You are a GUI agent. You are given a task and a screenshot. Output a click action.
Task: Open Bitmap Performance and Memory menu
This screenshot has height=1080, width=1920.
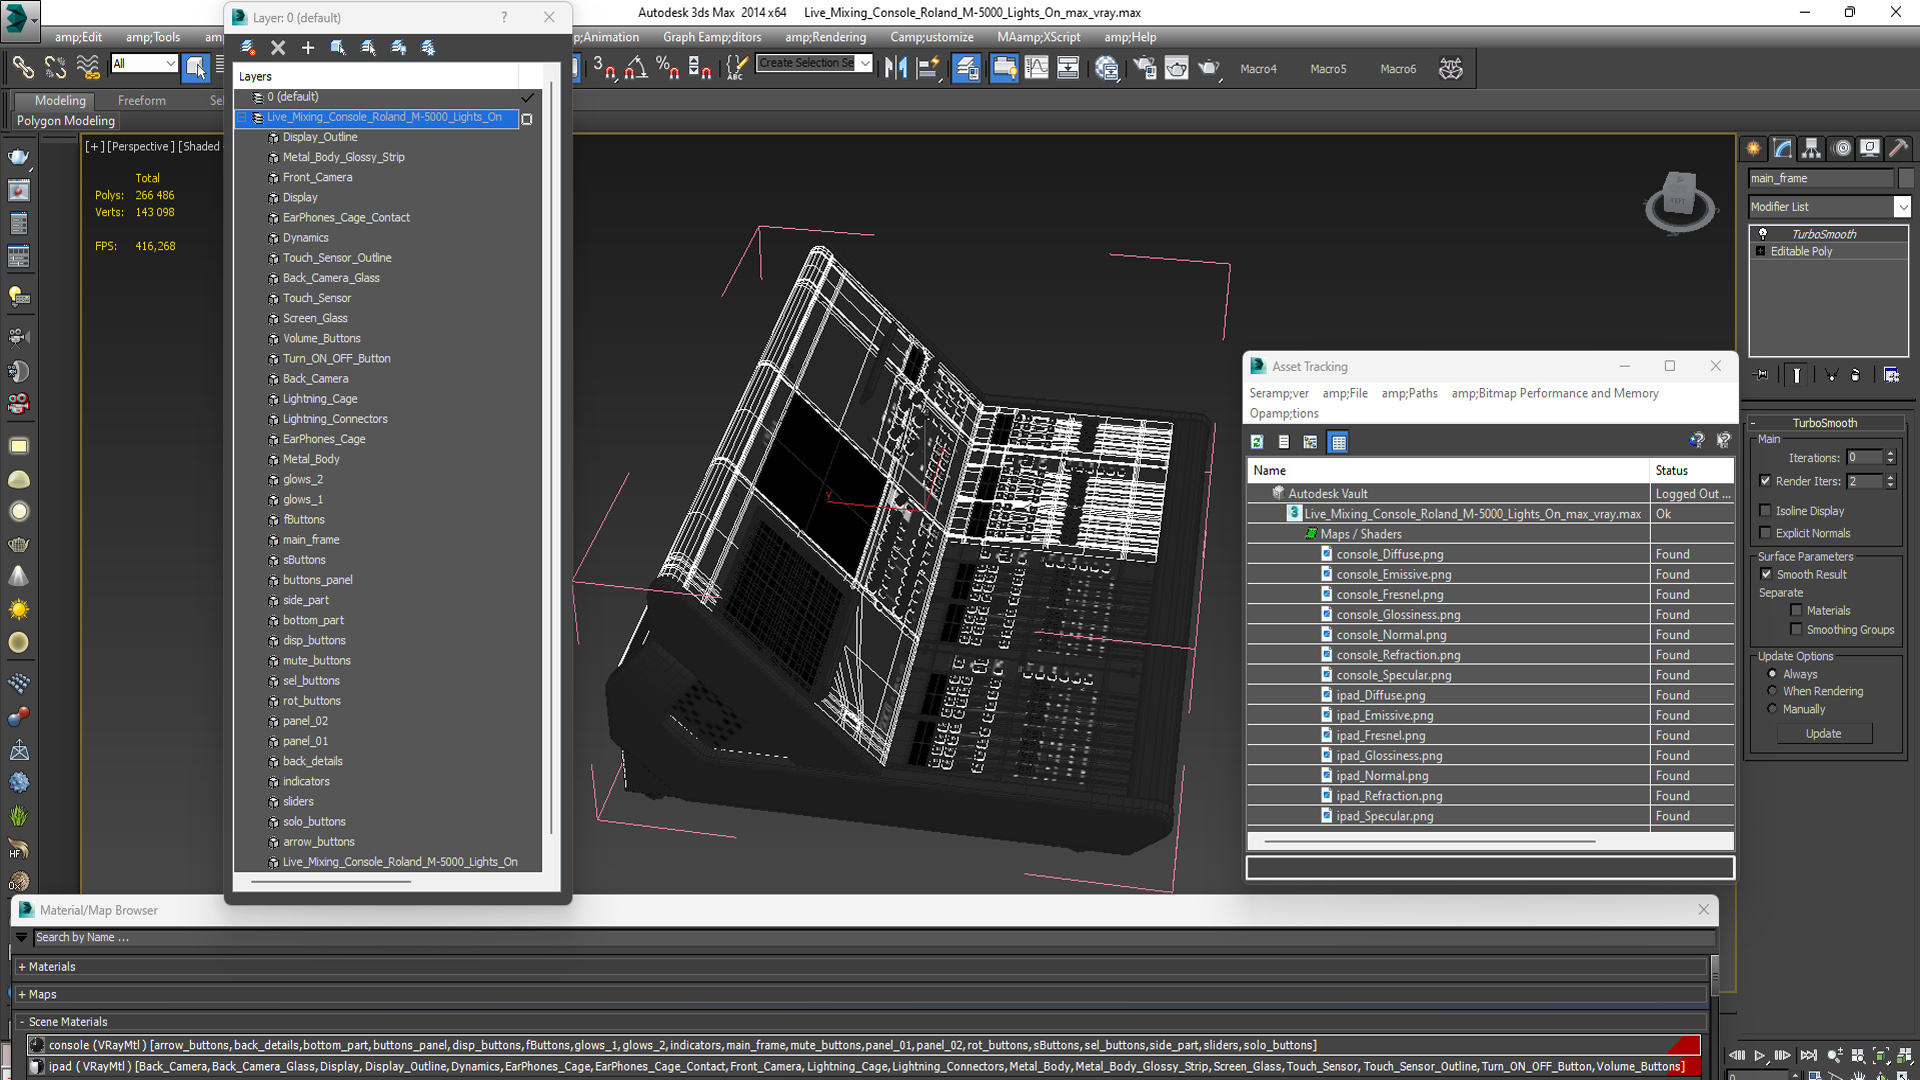click(x=1555, y=393)
